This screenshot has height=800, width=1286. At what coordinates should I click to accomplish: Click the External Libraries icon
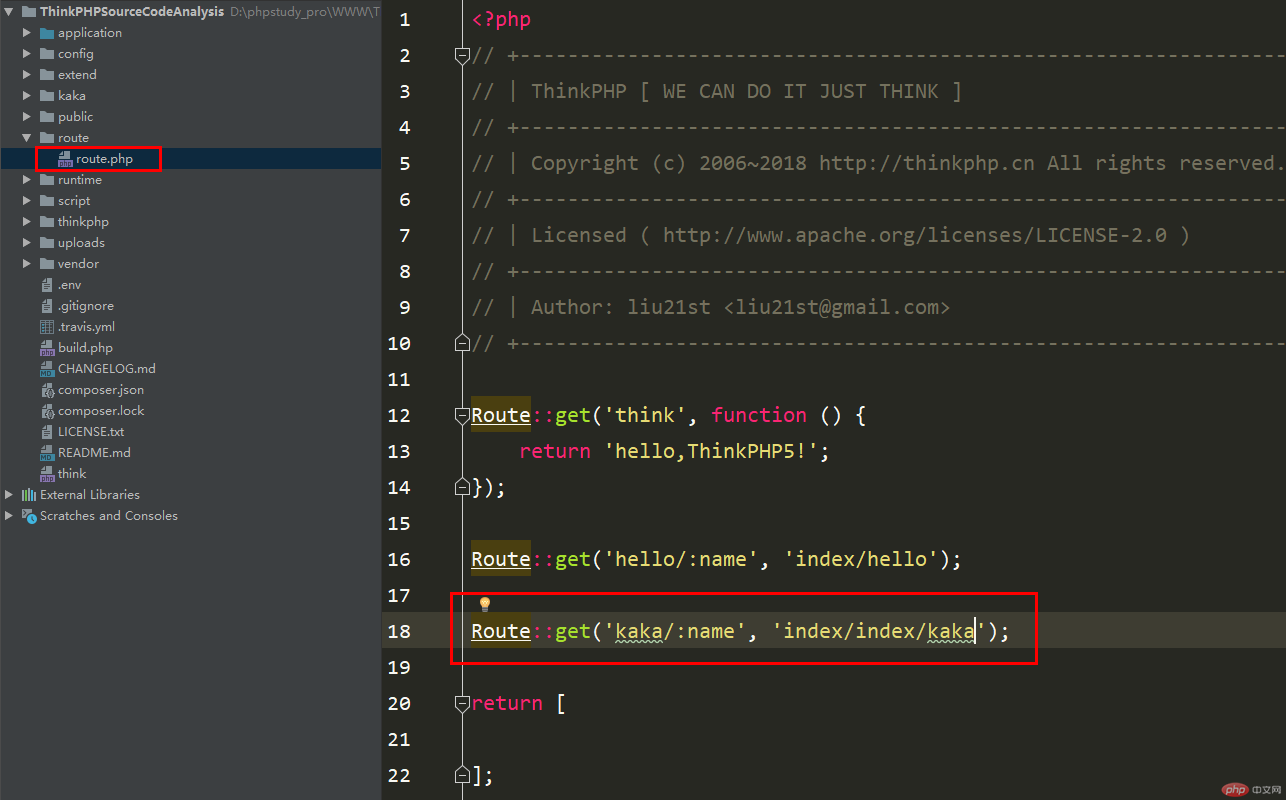pyautogui.click(x=29, y=495)
